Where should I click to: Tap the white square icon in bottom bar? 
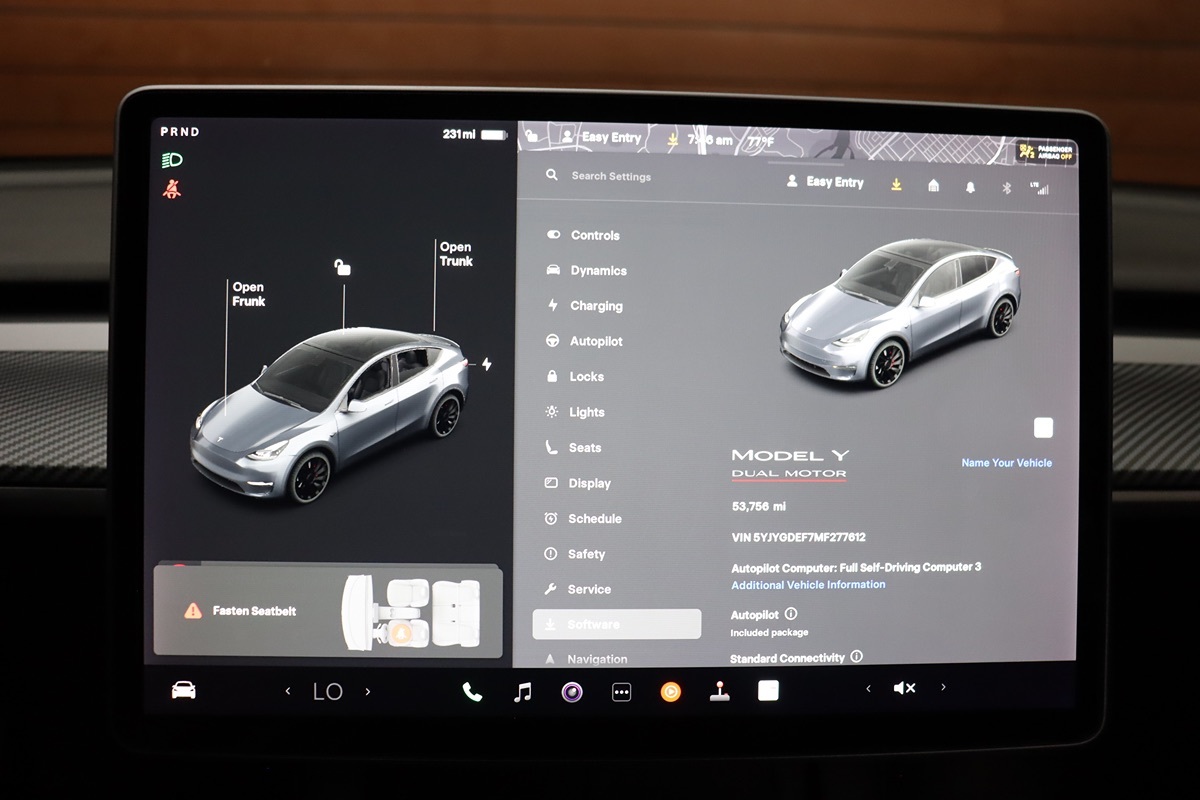(768, 690)
